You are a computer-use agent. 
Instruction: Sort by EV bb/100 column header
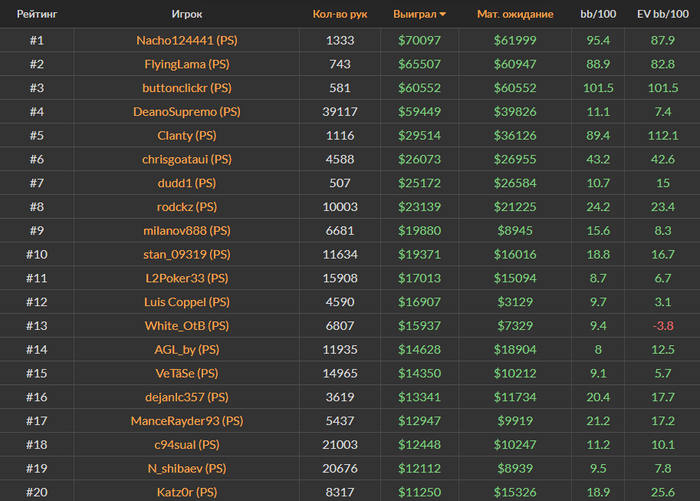[x=662, y=15]
